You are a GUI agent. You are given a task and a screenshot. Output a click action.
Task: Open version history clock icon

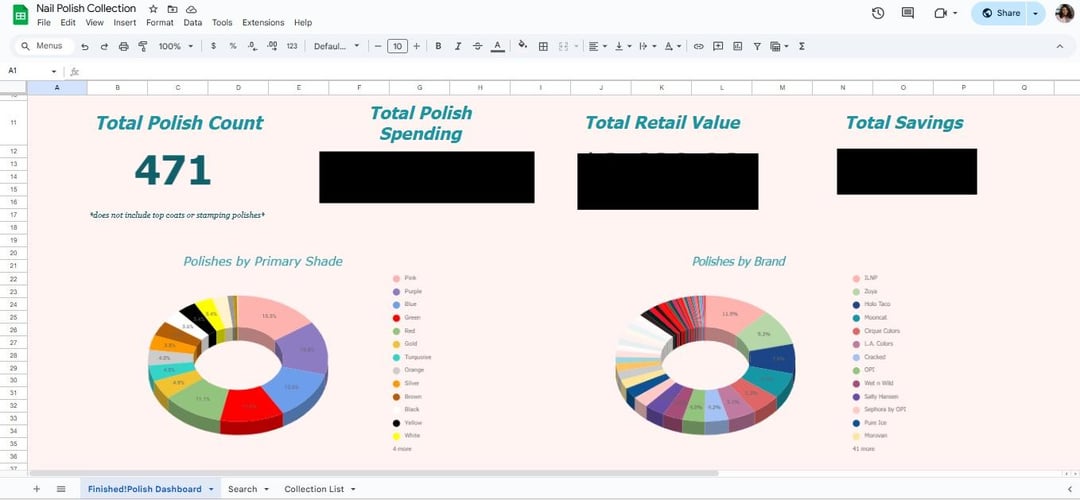[878, 13]
